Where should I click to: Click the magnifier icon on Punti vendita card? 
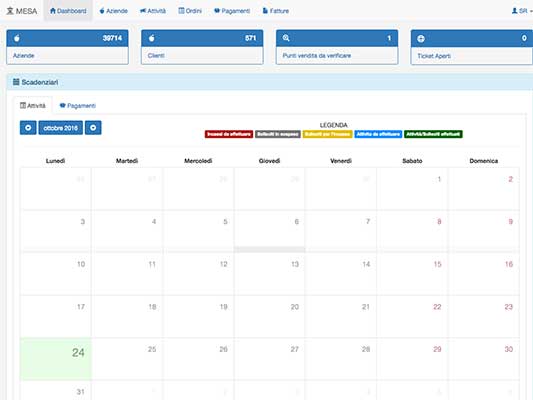(x=286, y=38)
